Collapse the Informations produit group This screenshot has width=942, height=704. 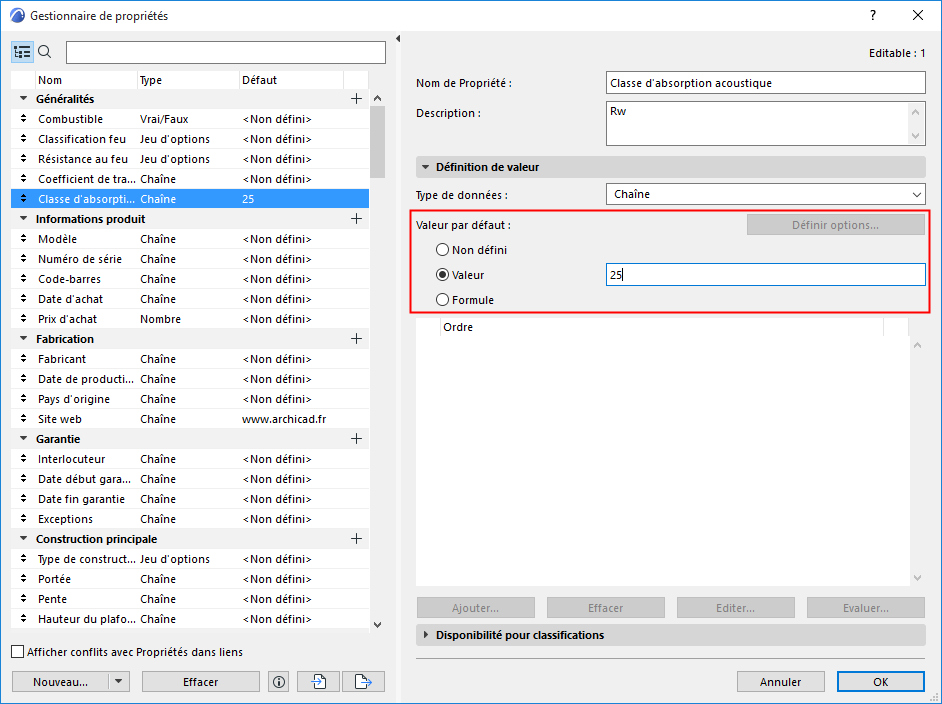click(x=23, y=219)
